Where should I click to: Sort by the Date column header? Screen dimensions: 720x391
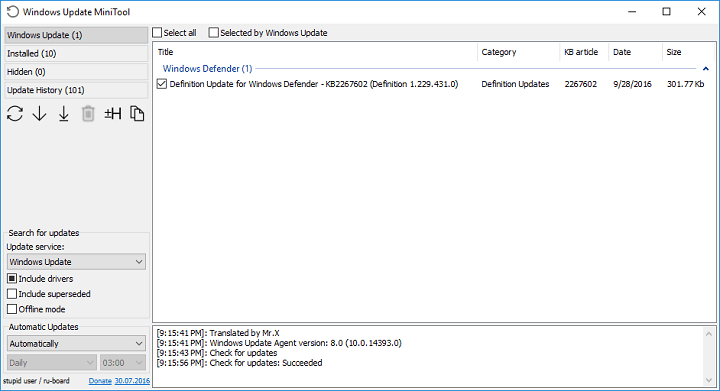coord(635,52)
